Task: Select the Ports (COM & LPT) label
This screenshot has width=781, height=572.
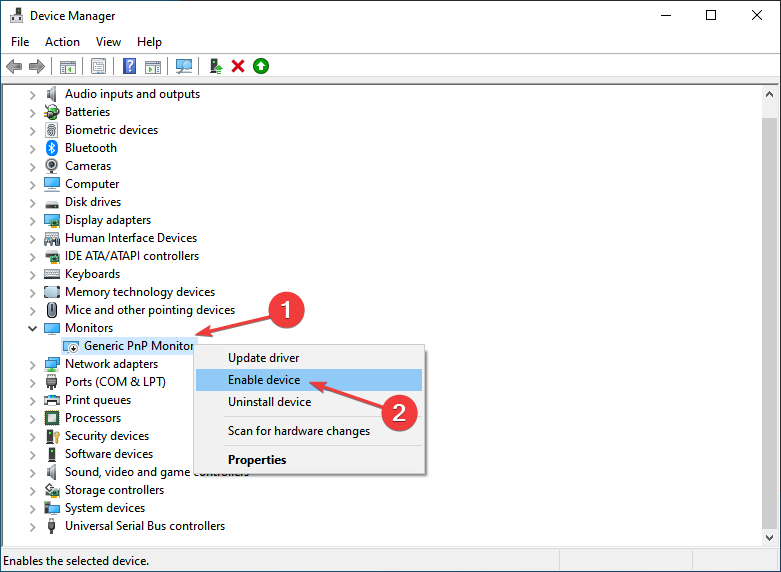Action: [x=115, y=382]
